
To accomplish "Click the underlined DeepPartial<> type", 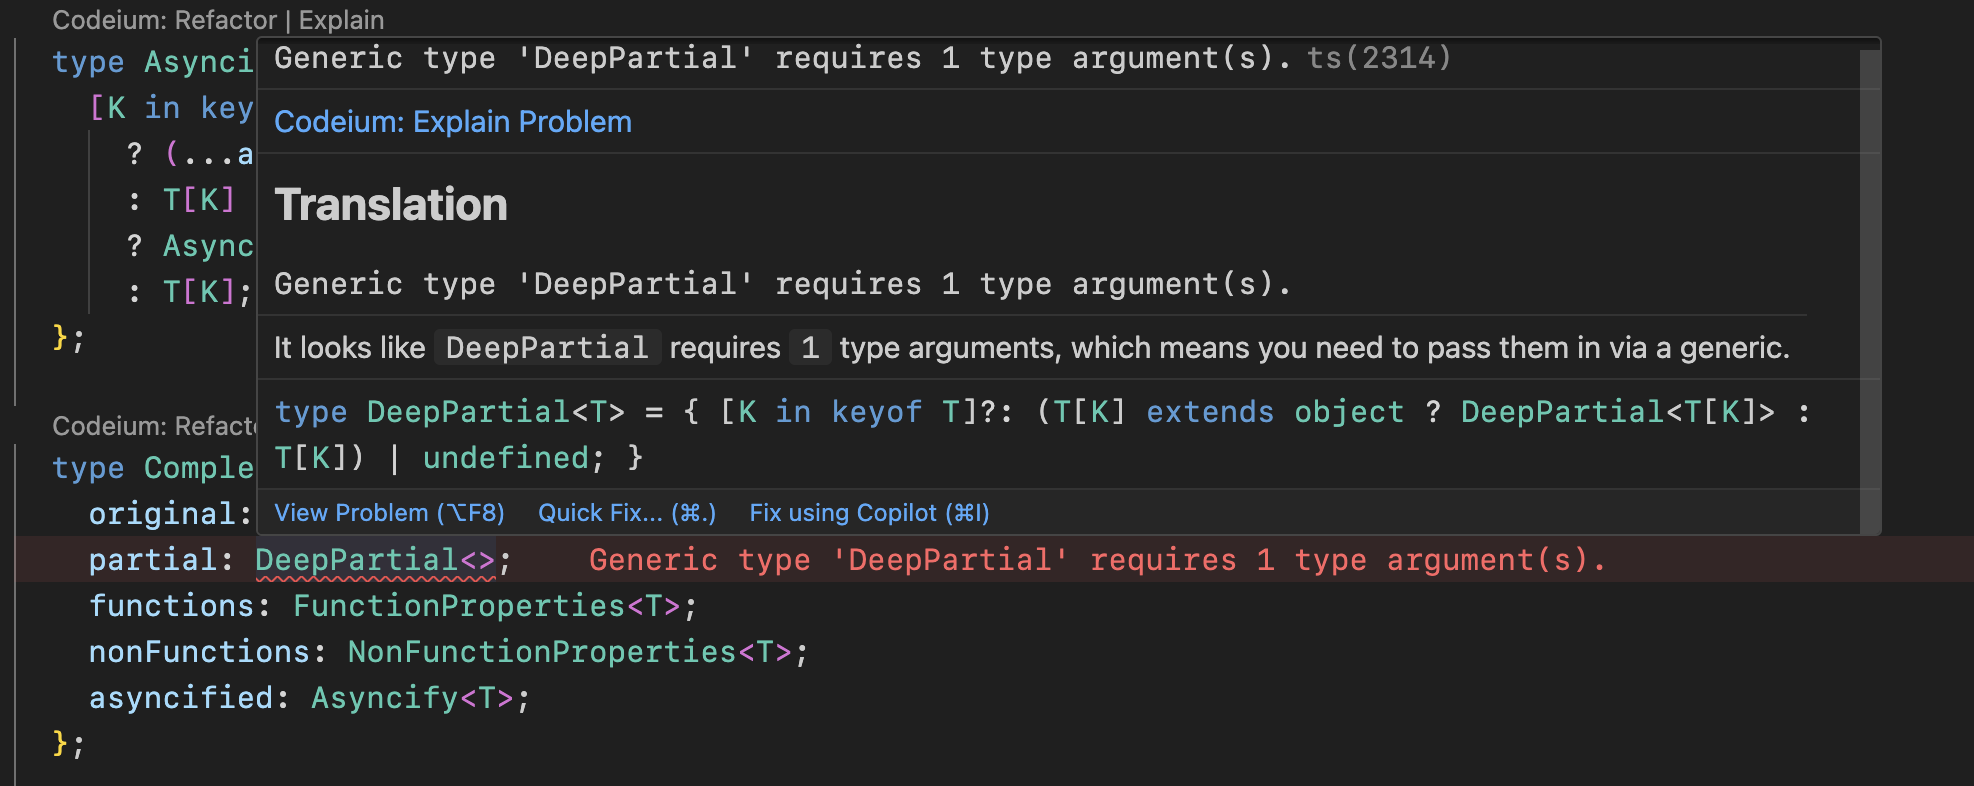I will pyautogui.click(x=376, y=560).
